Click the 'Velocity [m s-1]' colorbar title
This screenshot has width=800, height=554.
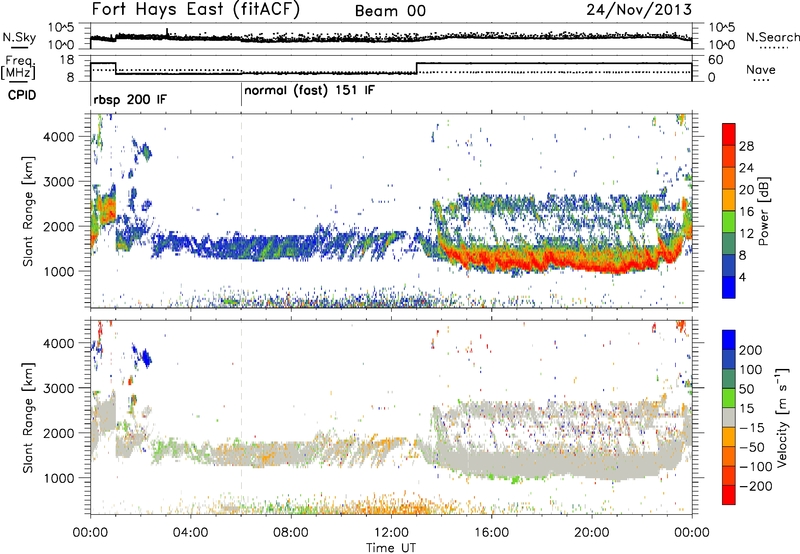tap(782, 417)
